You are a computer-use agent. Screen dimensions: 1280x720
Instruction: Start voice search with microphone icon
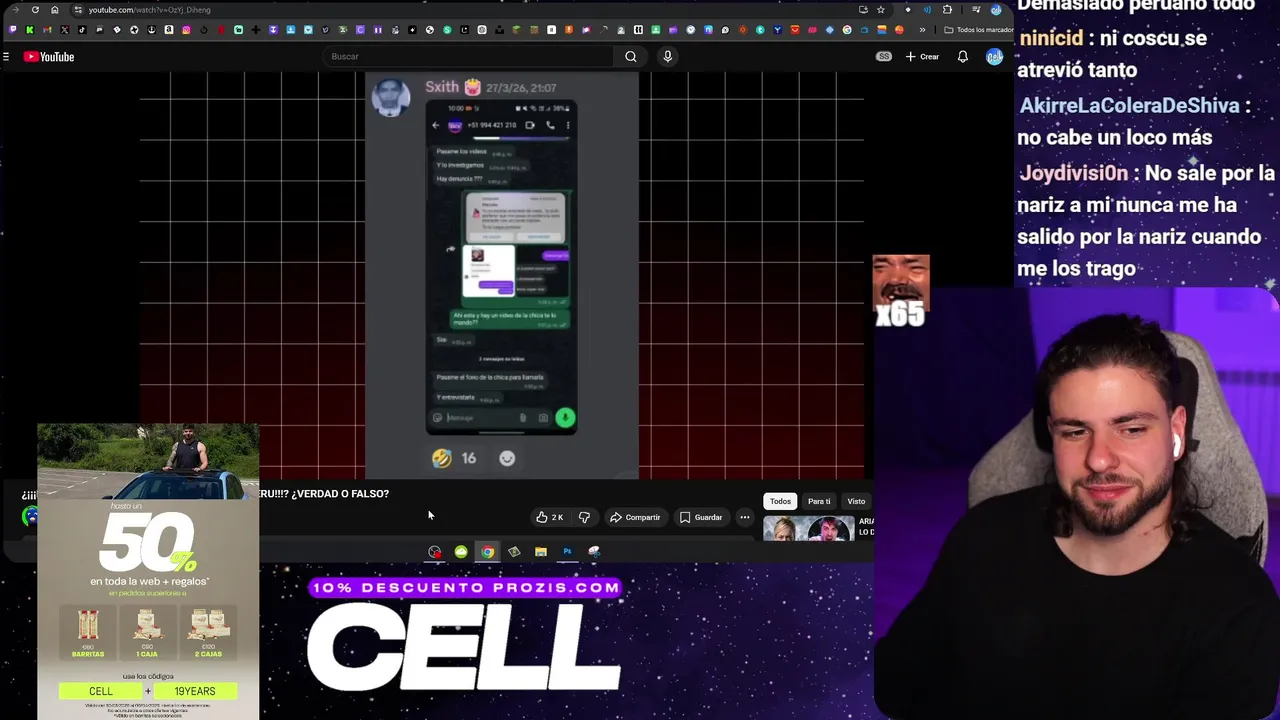668,57
